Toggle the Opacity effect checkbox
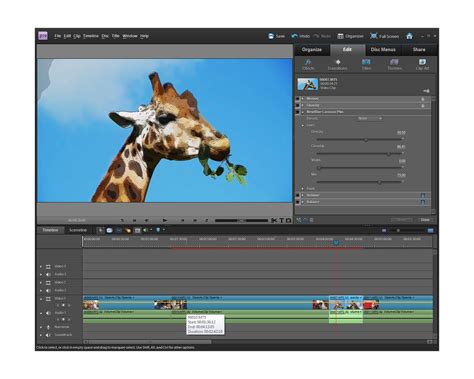 [298, 106]
